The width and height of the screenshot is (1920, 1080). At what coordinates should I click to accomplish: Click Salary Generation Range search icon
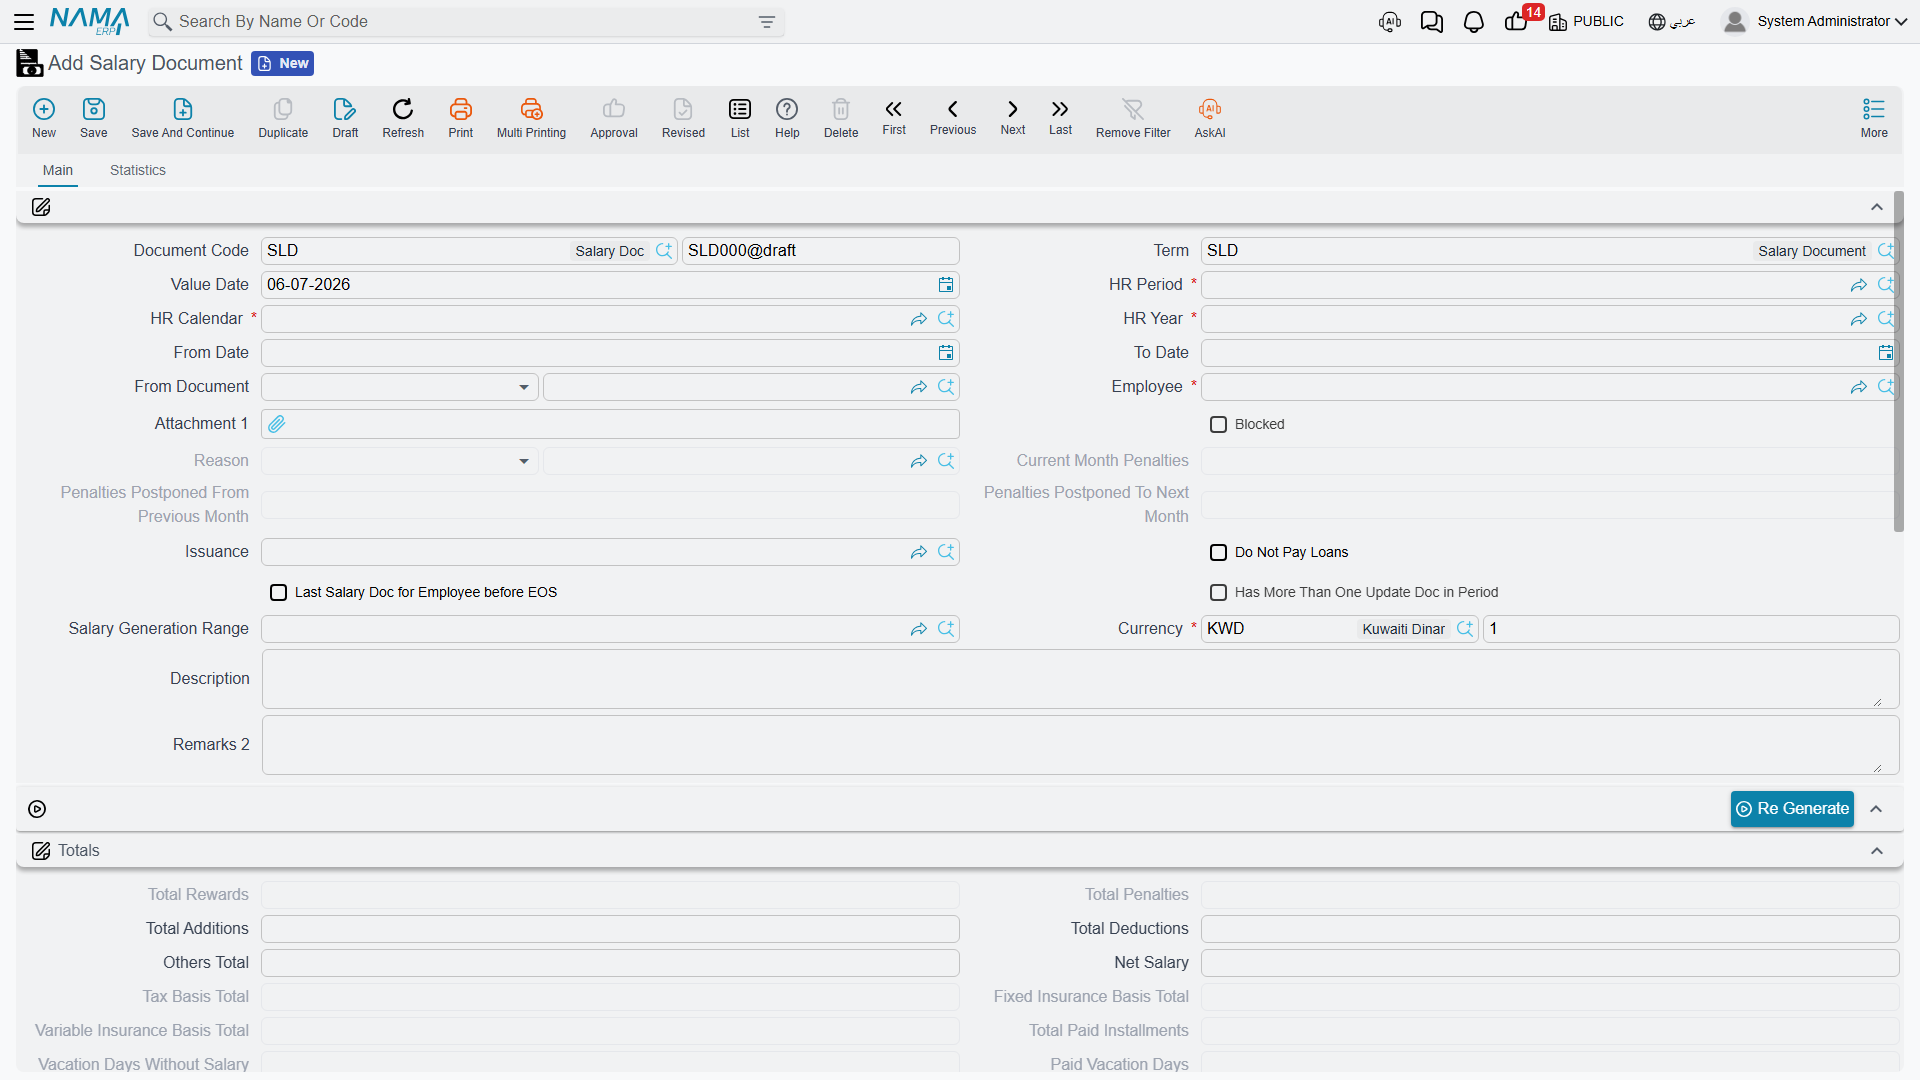(x=946, y=629)
